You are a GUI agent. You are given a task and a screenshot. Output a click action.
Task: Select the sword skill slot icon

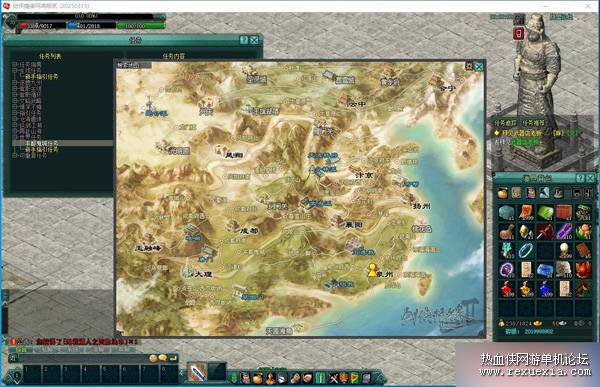click(x=197, y=373)
